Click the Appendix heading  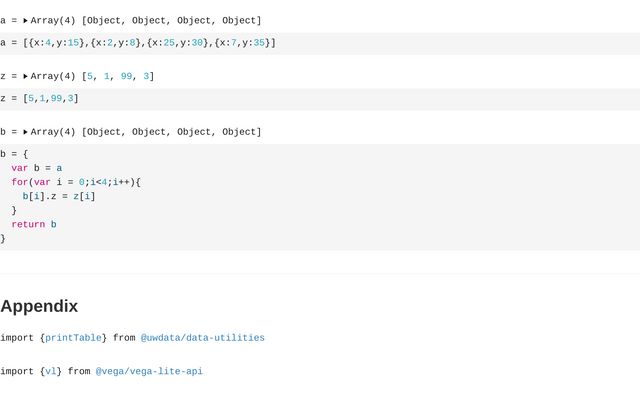39,306
